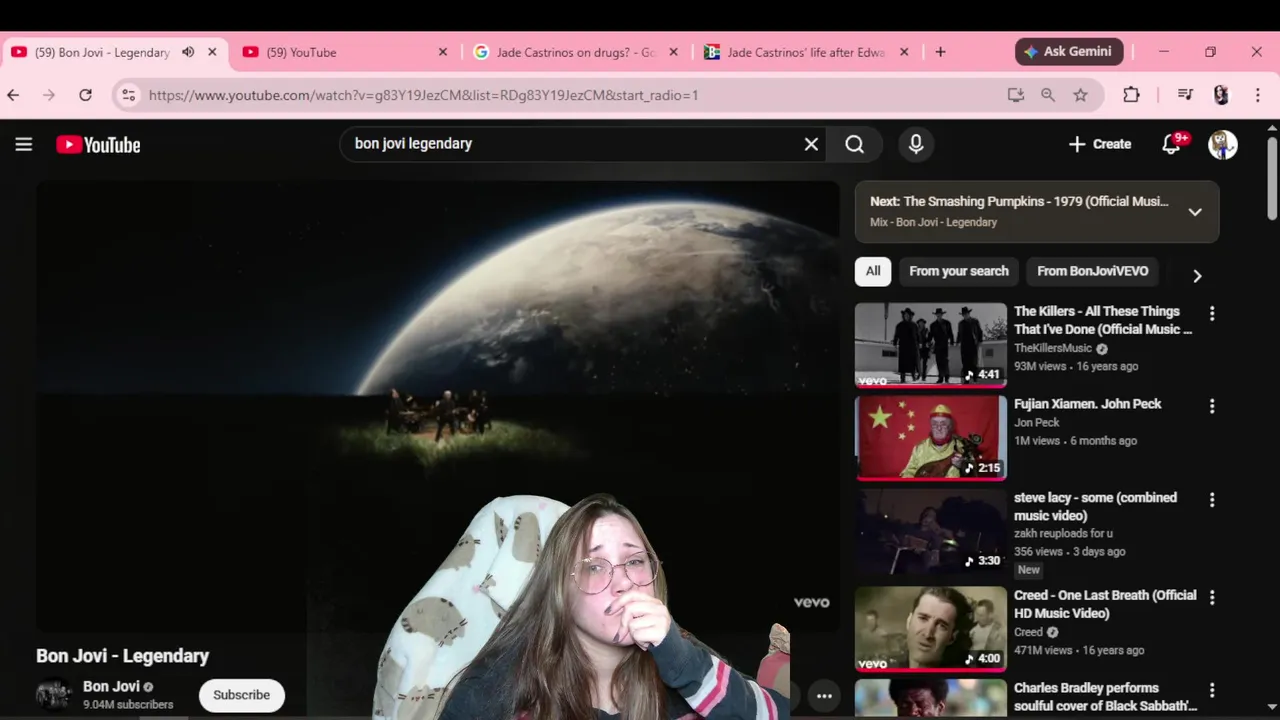
Task: Click the browser address bar URL
Action: point(424,95)
